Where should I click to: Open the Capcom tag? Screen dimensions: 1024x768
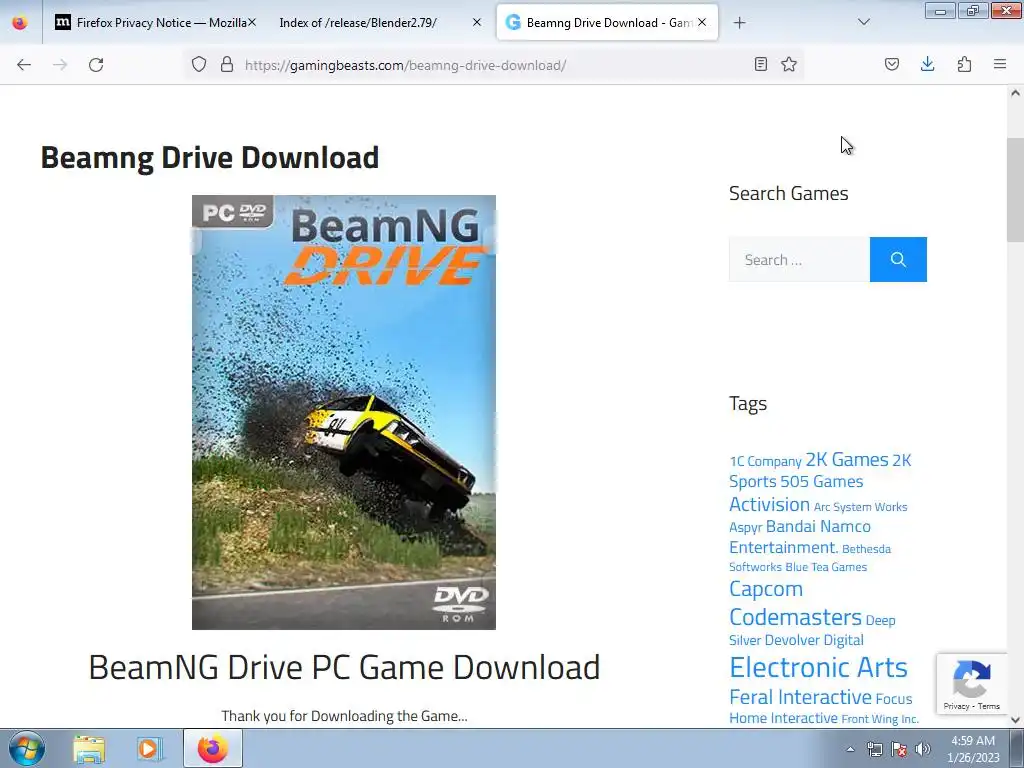point(766,588)
